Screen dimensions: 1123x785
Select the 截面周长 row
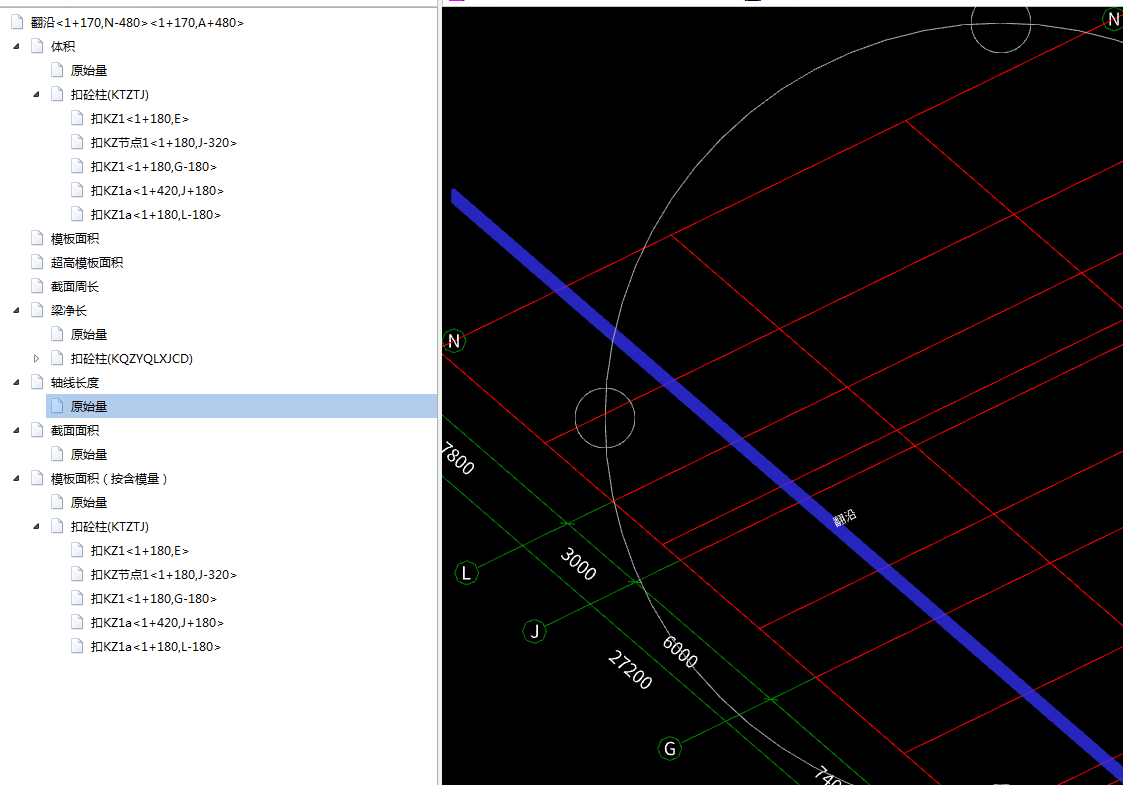[74, 286]
